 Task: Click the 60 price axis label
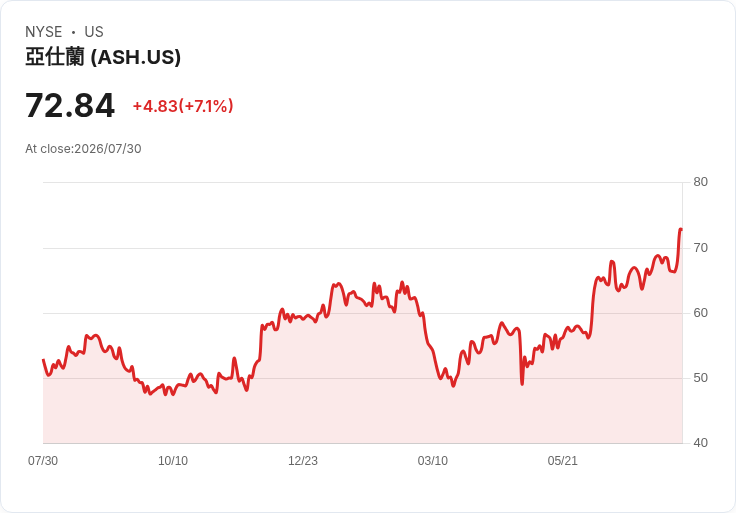coord(701,313)
